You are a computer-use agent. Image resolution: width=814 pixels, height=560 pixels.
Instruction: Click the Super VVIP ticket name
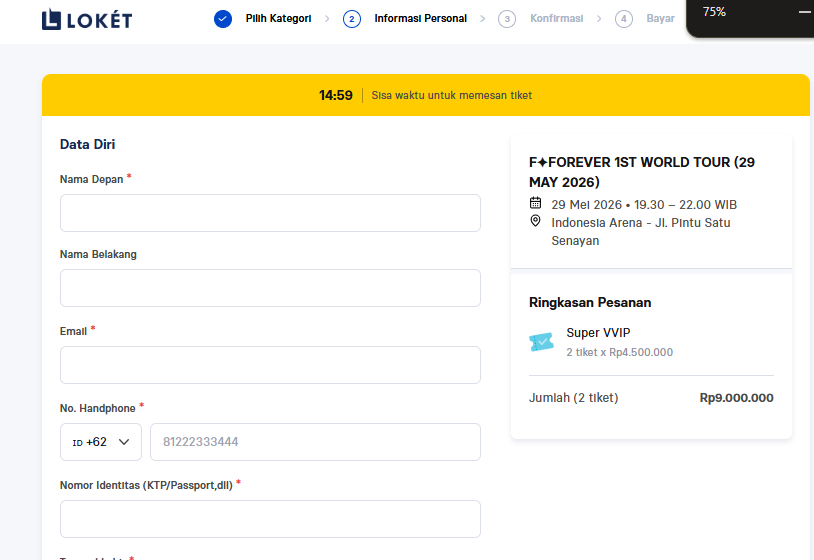coord(598,333)
